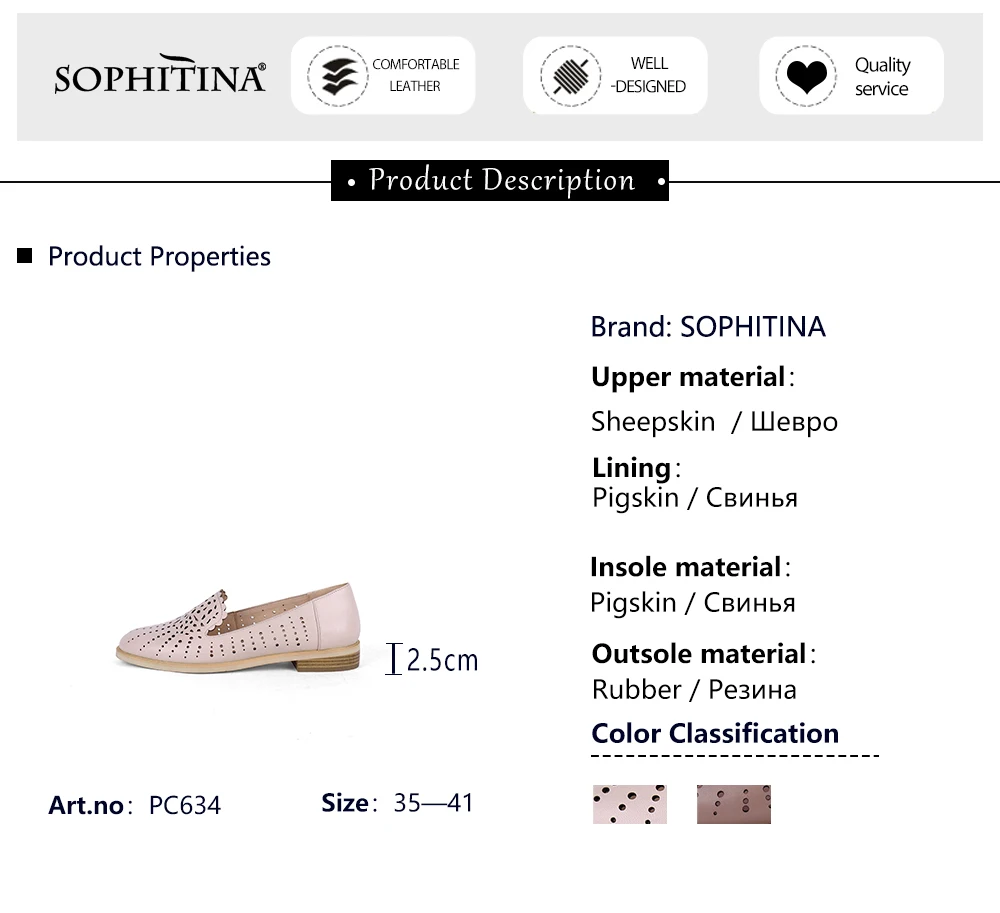Click the black heart quality service icon
Screen dimensions: 1000x913
click(806, 76)
